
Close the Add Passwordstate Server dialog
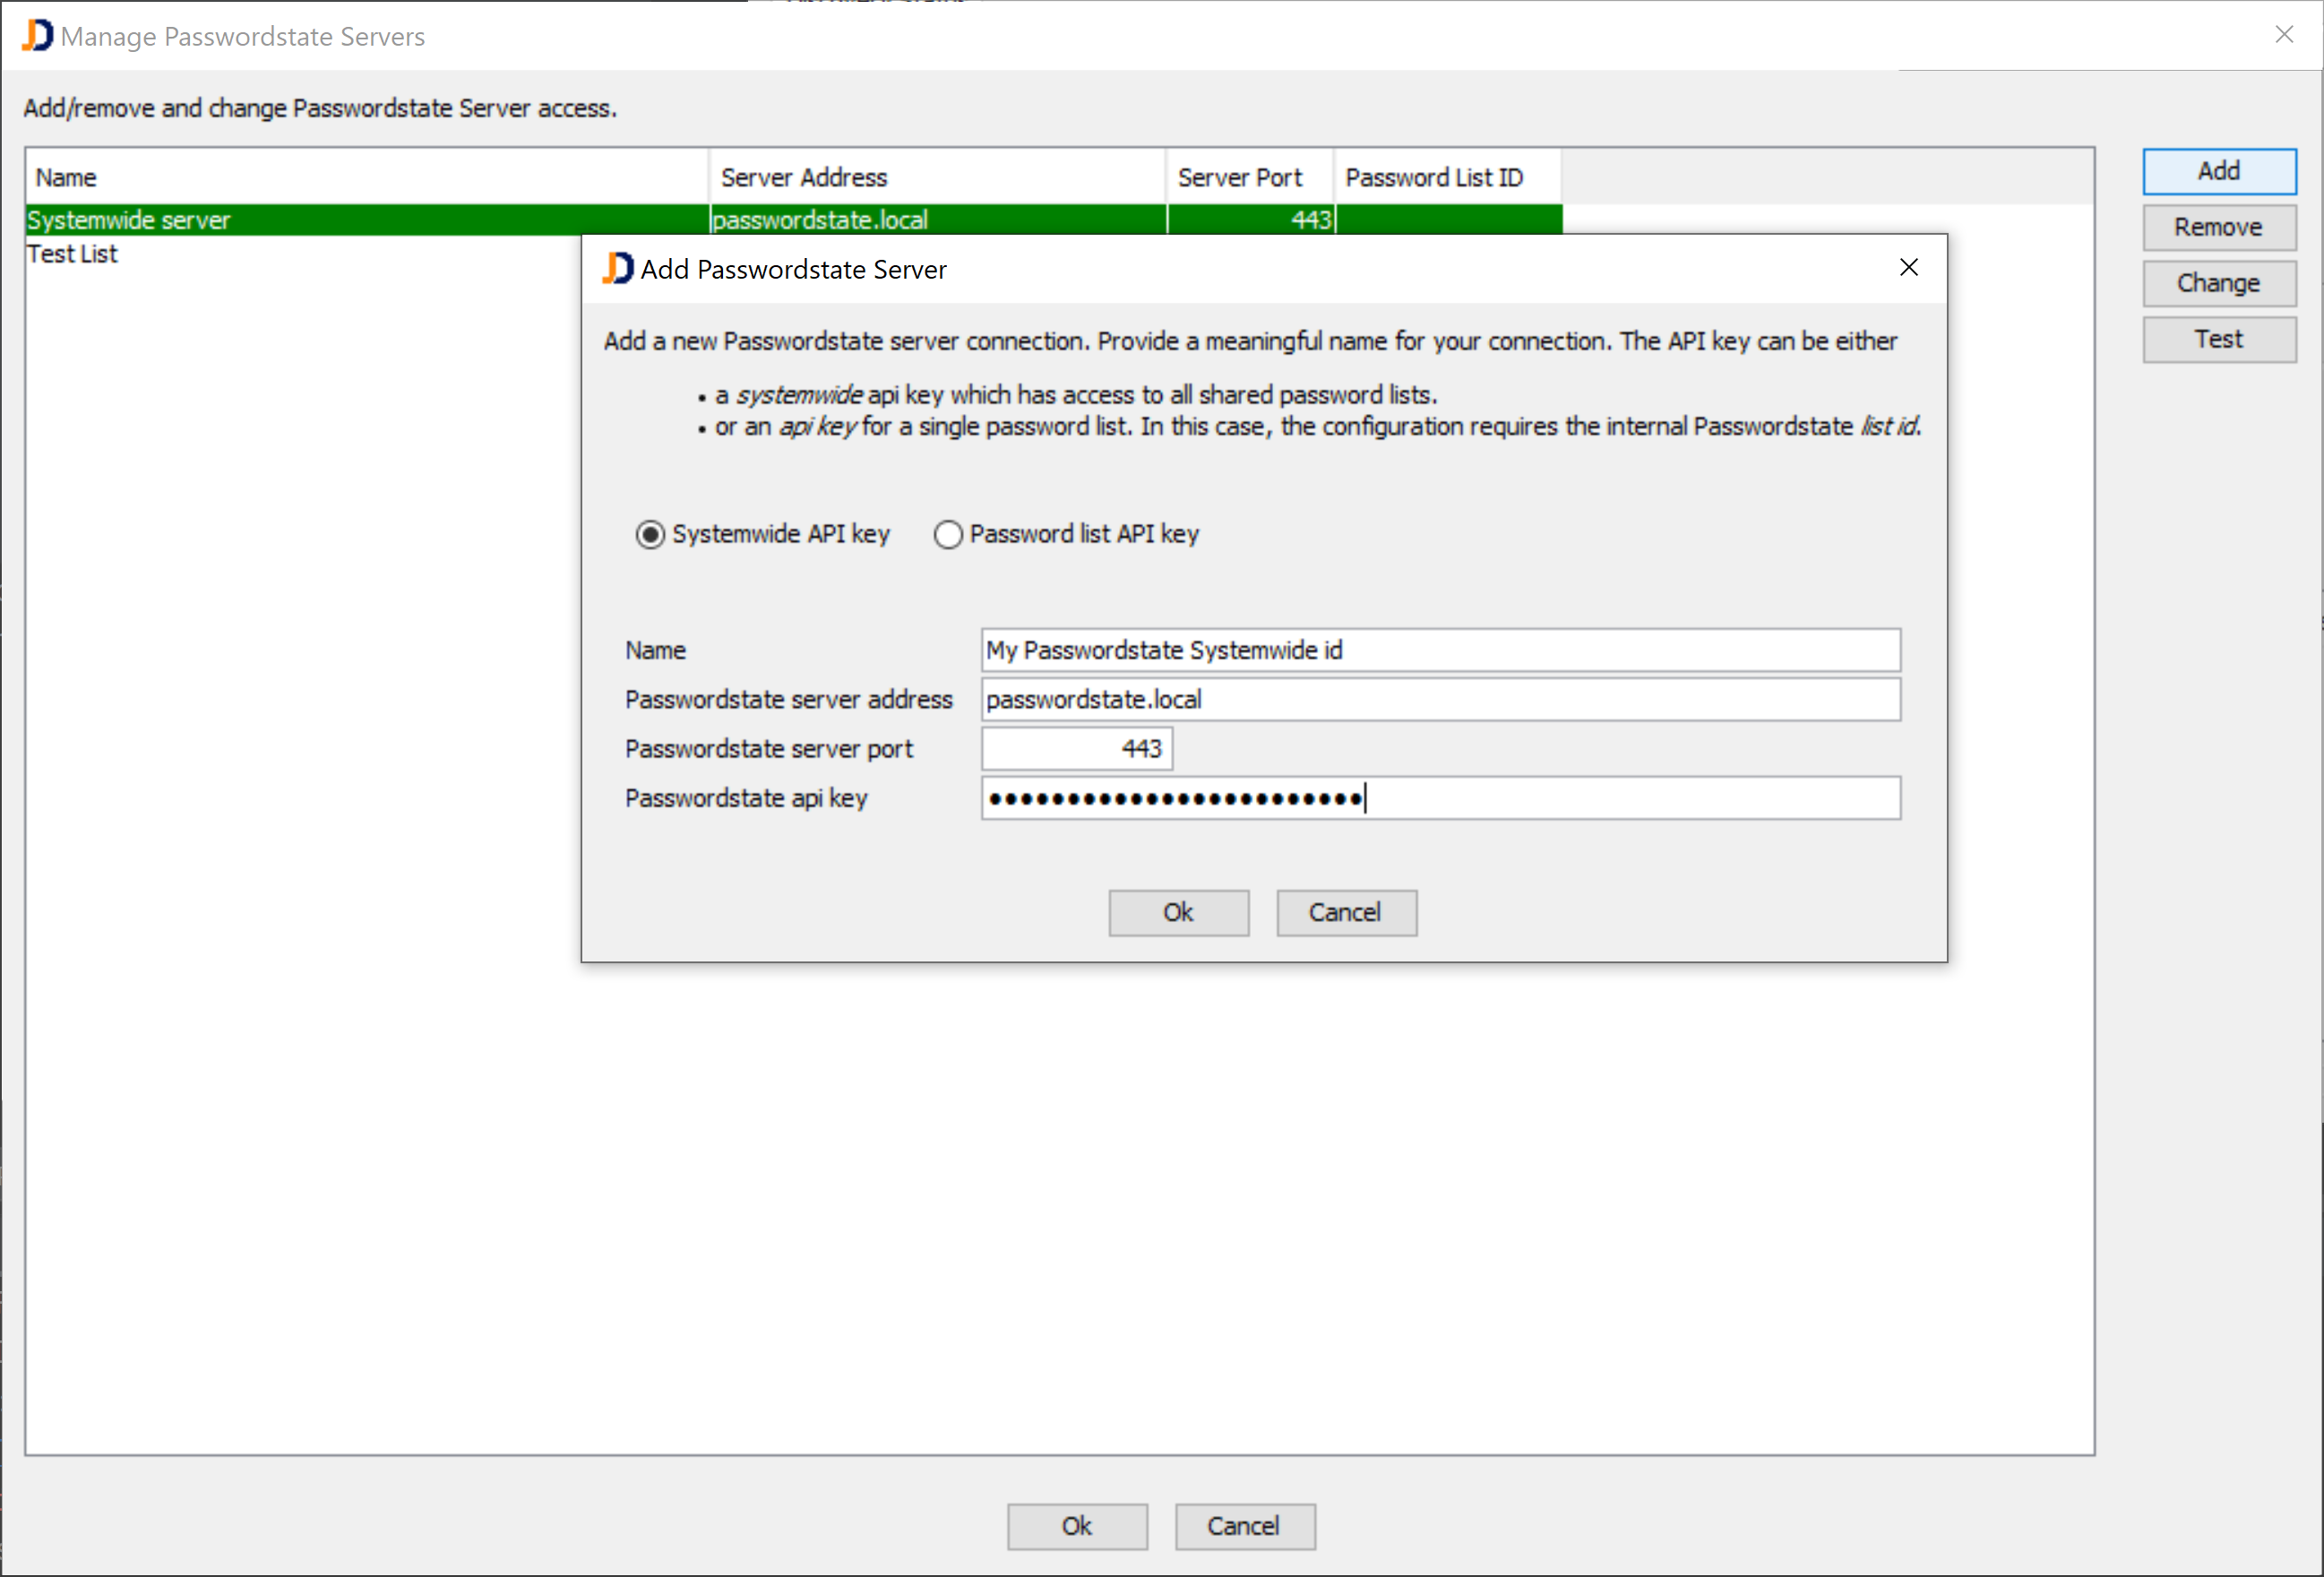1908,267
